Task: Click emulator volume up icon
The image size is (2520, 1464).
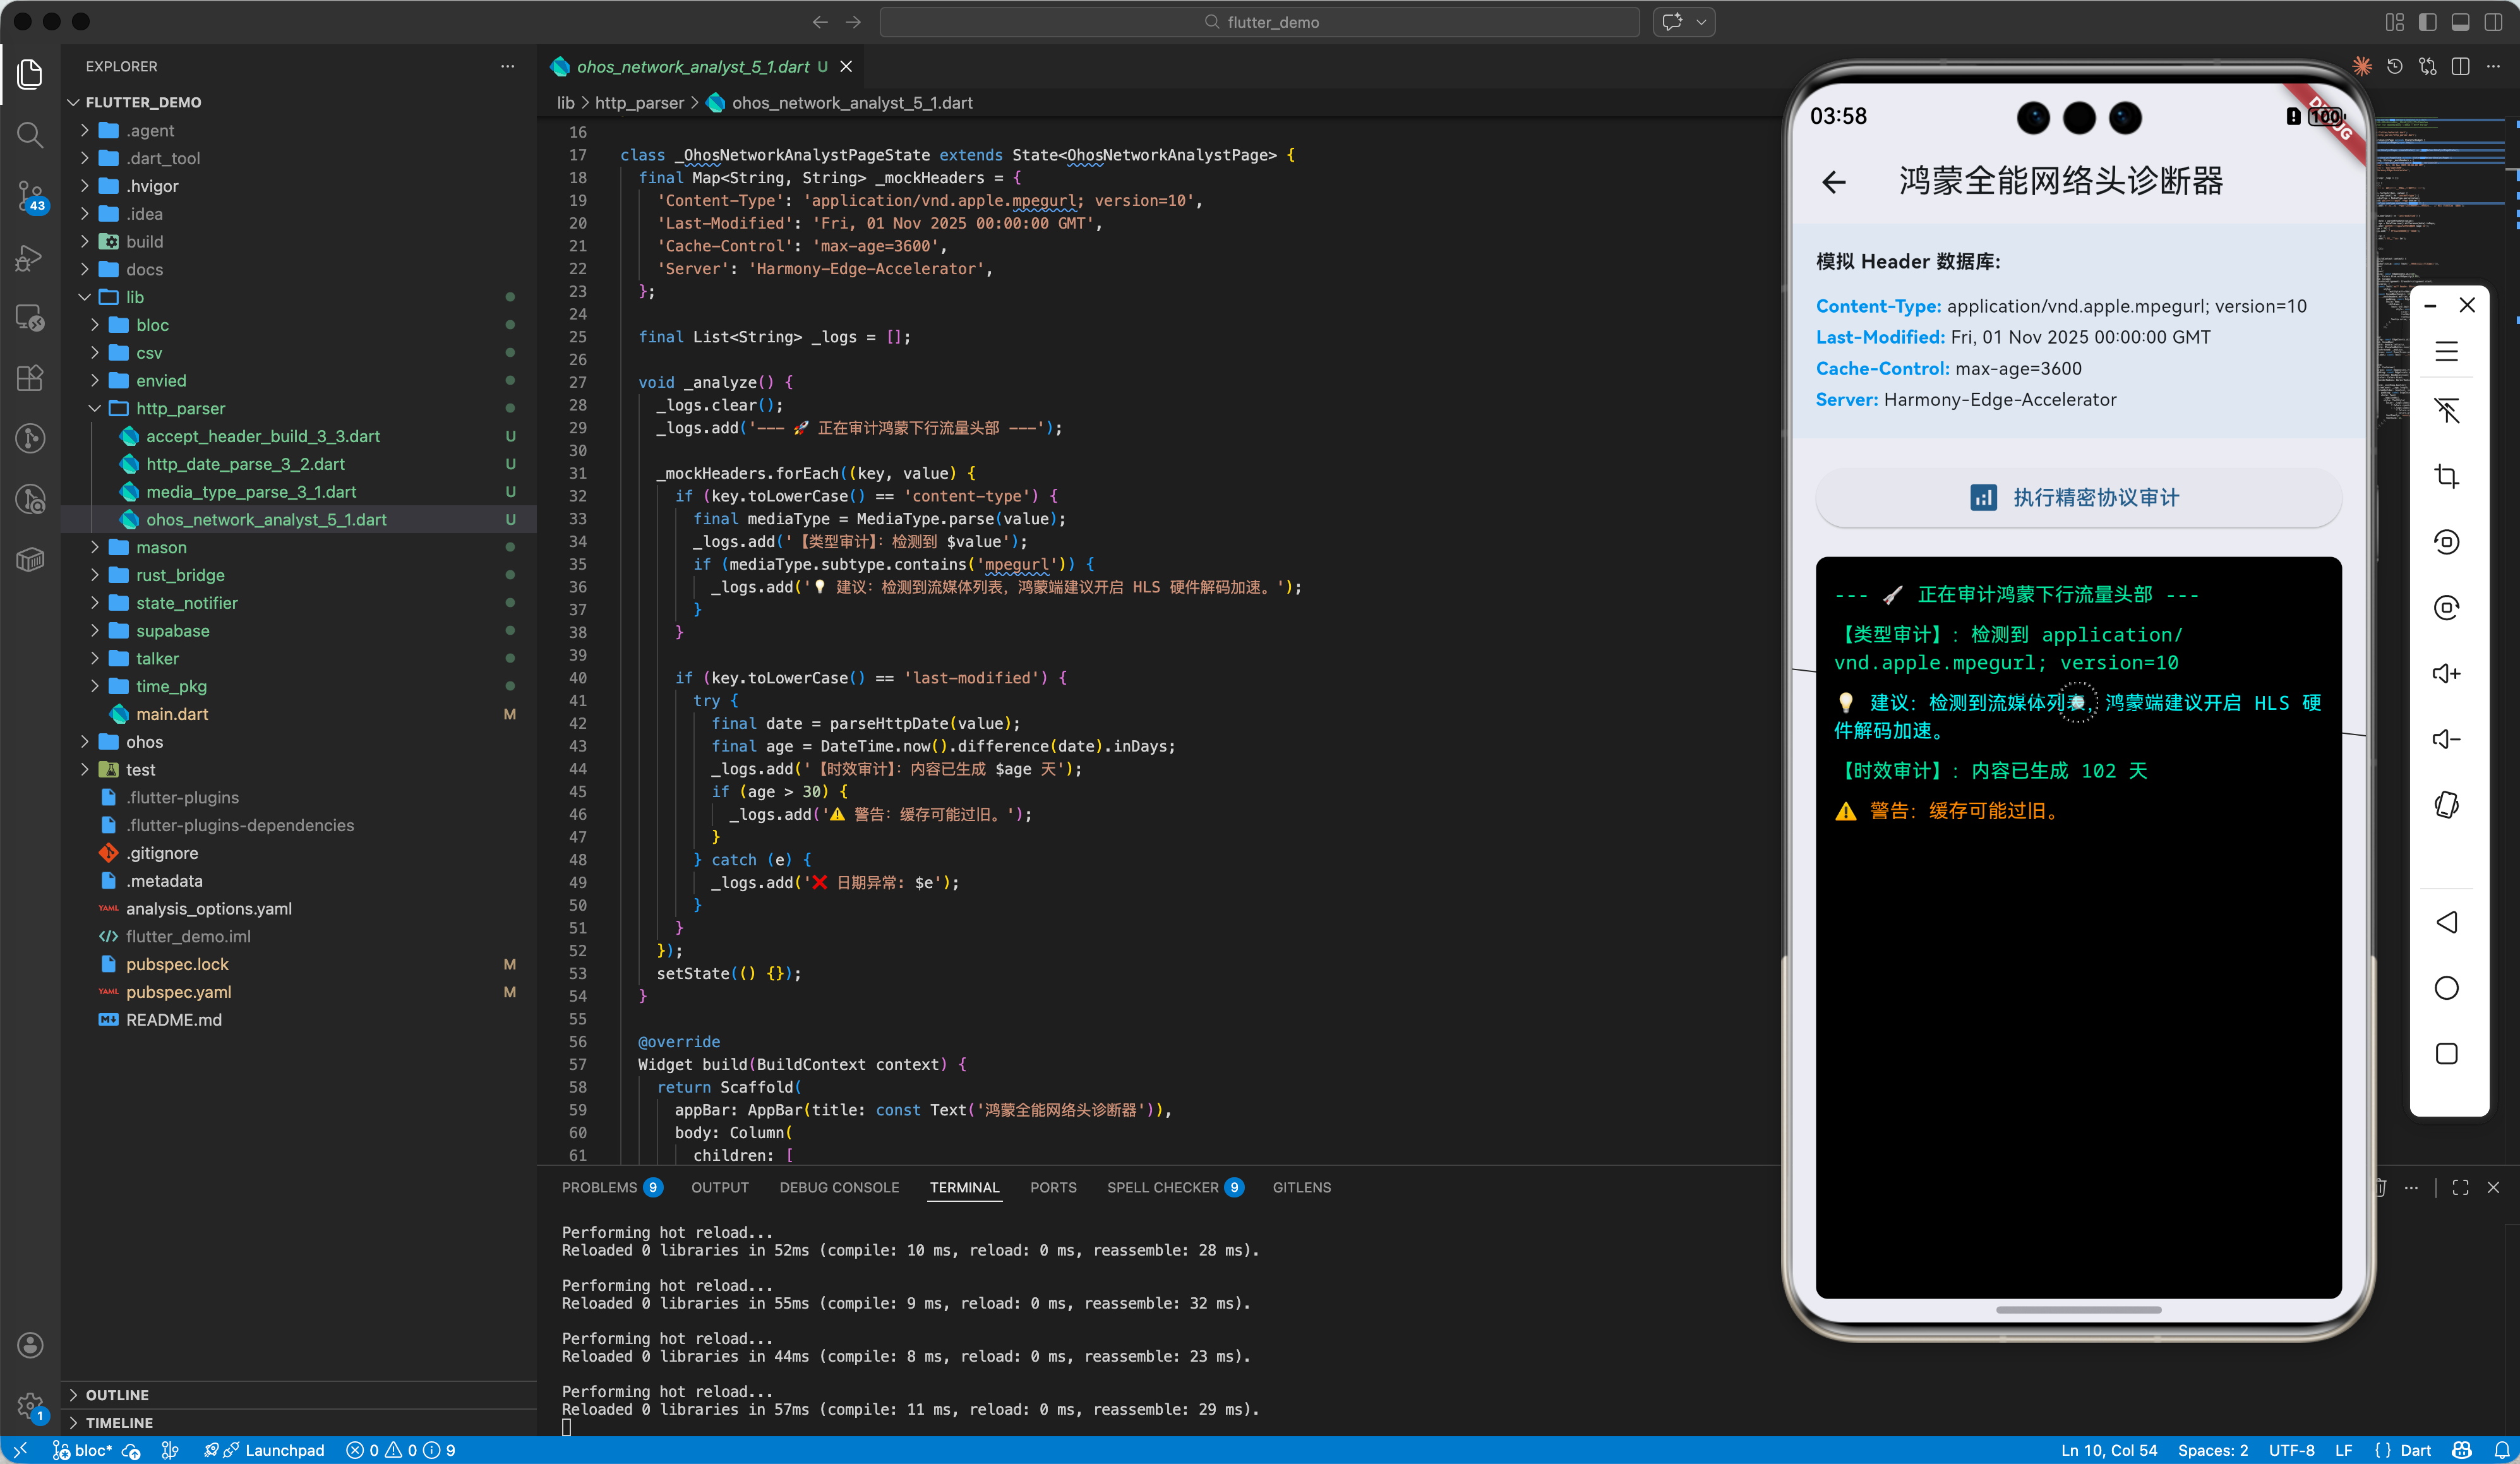Action: click(x=2446, y=673)
